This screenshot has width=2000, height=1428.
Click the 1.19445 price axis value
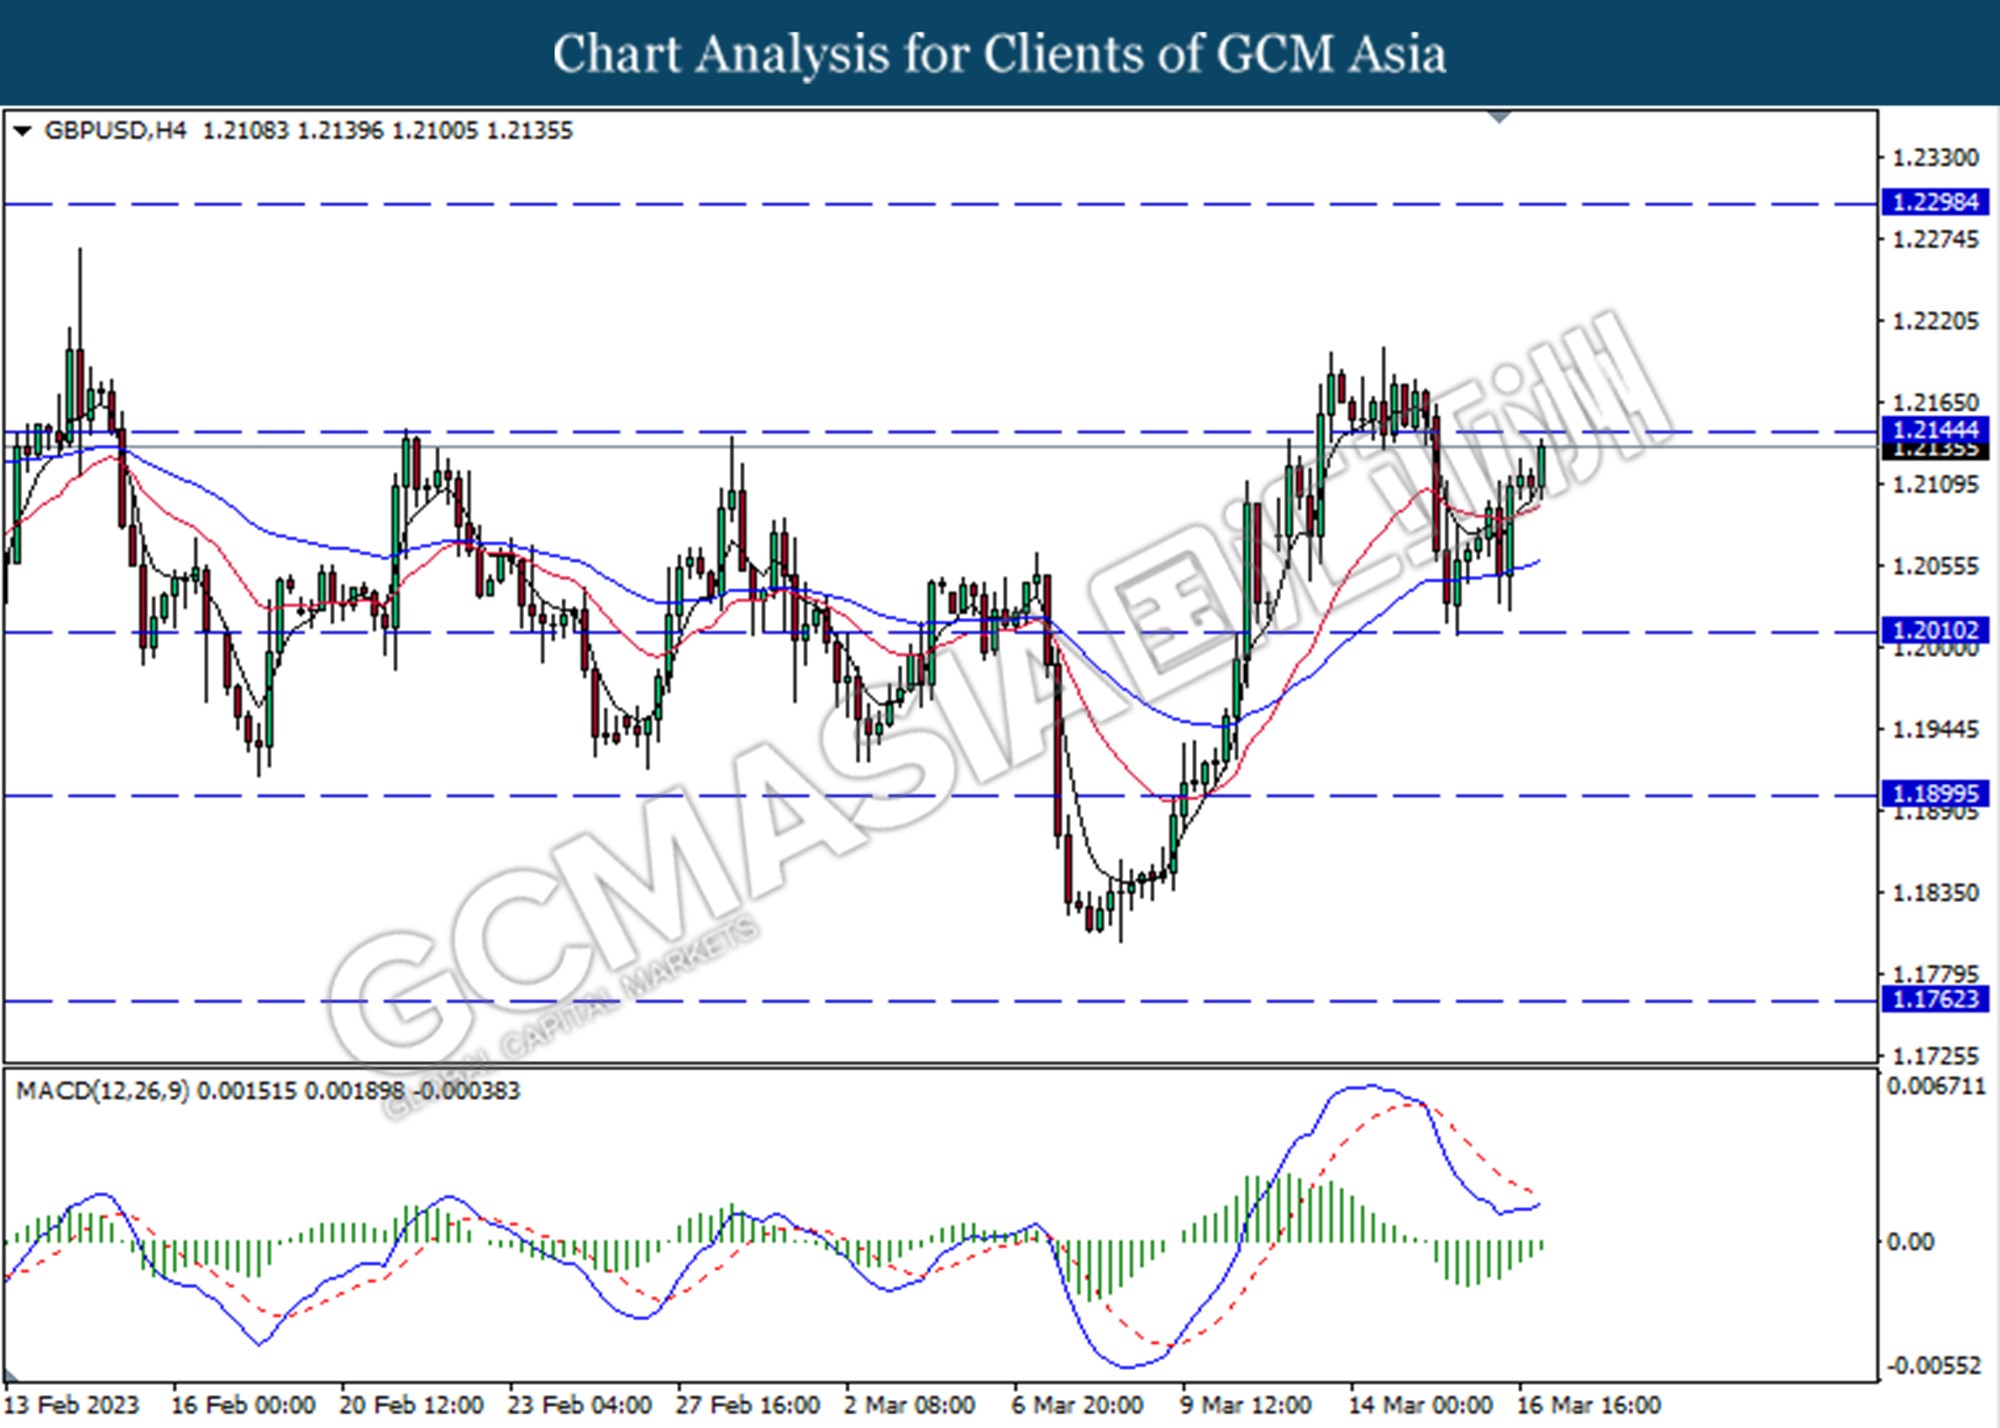click(x=1935, y=729)
